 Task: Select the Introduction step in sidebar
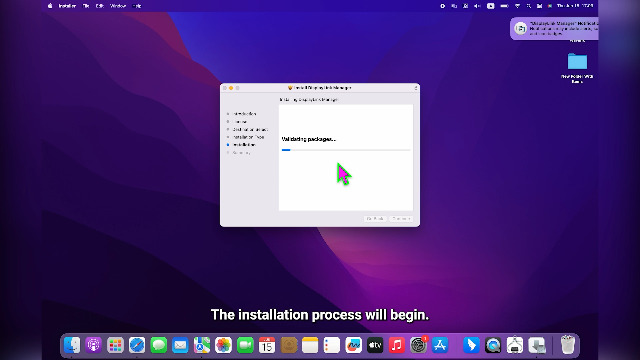(244, 114)
